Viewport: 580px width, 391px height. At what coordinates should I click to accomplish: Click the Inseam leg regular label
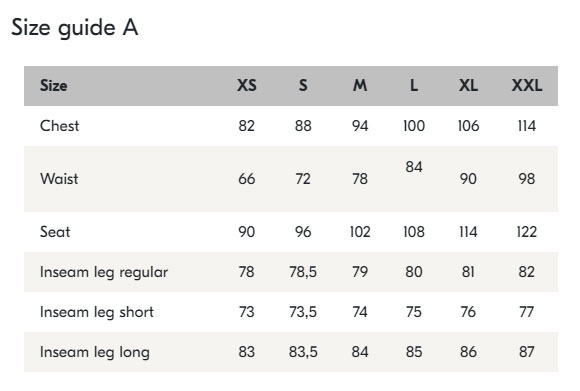104,272
